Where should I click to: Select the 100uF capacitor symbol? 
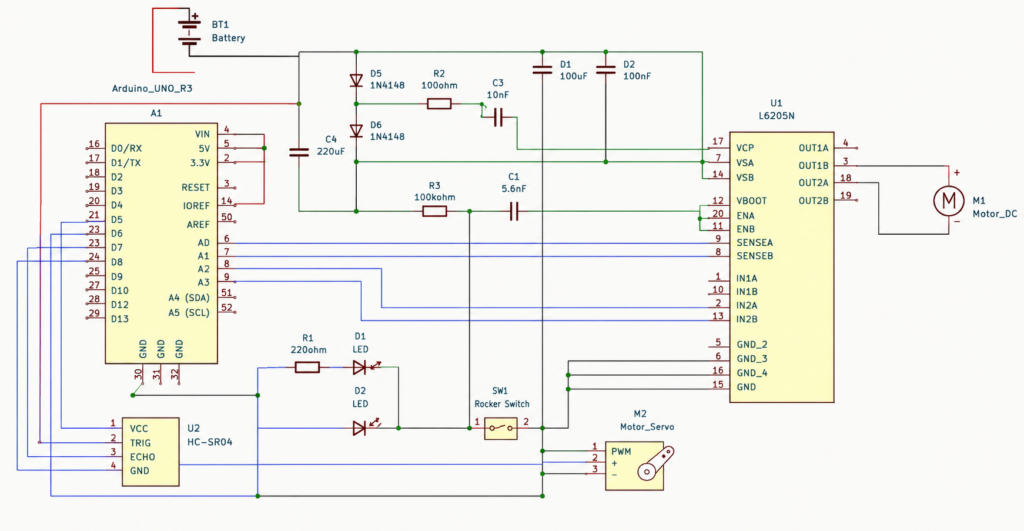pyautogui.click(x=542, y=69)
